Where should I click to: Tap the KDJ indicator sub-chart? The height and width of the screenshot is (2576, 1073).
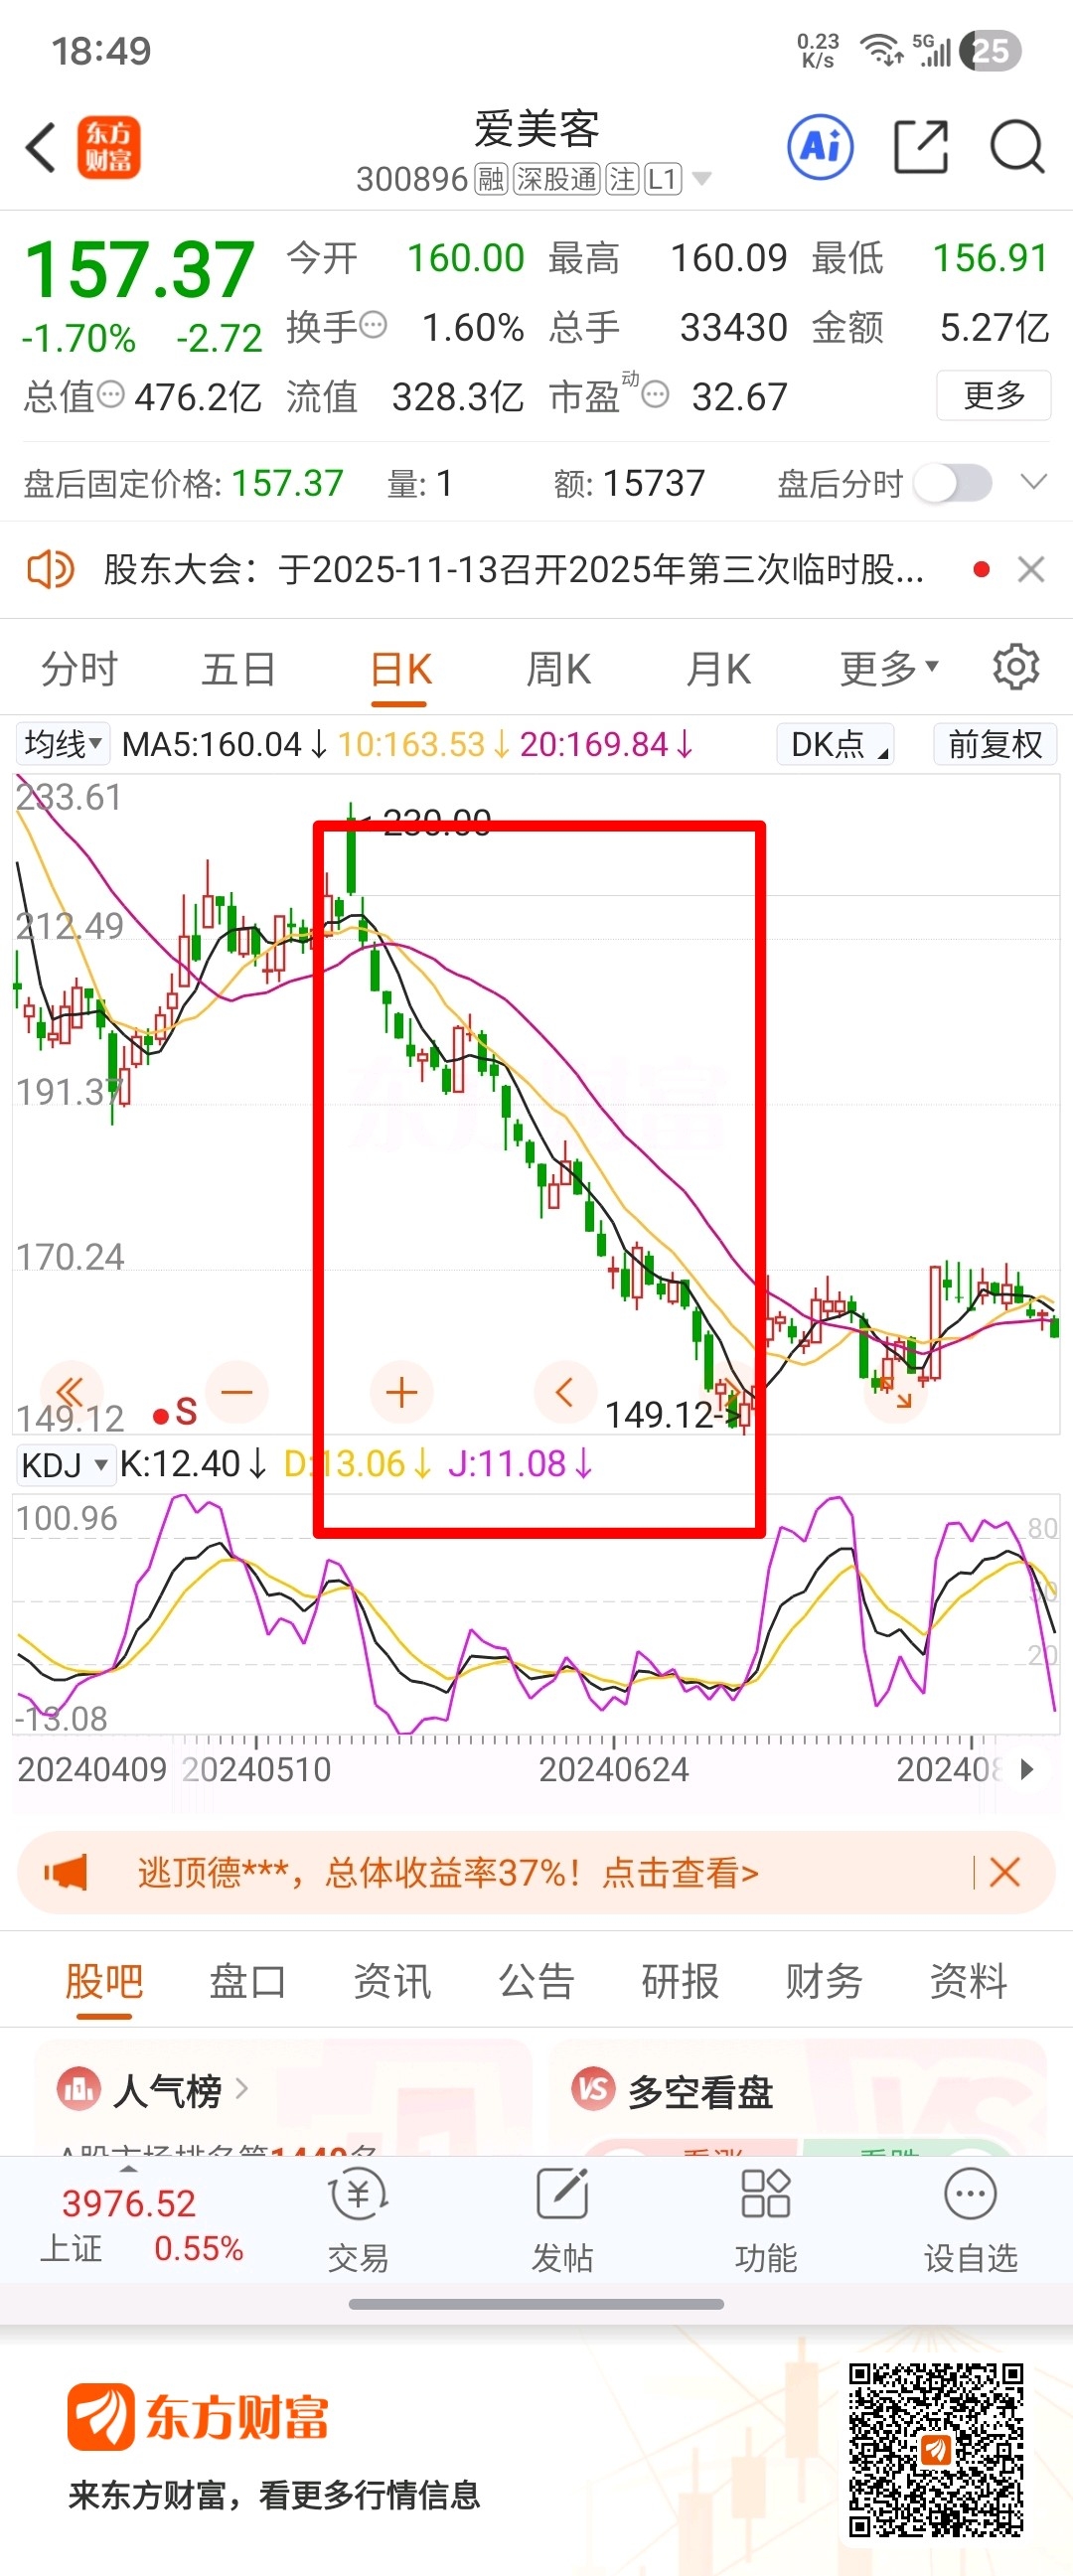(x=536, y=1615)
